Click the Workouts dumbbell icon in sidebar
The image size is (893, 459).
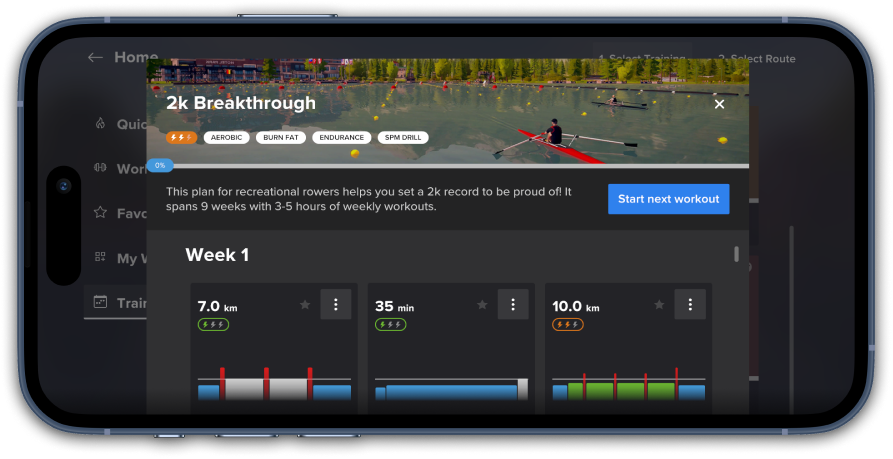pos(100,168)
